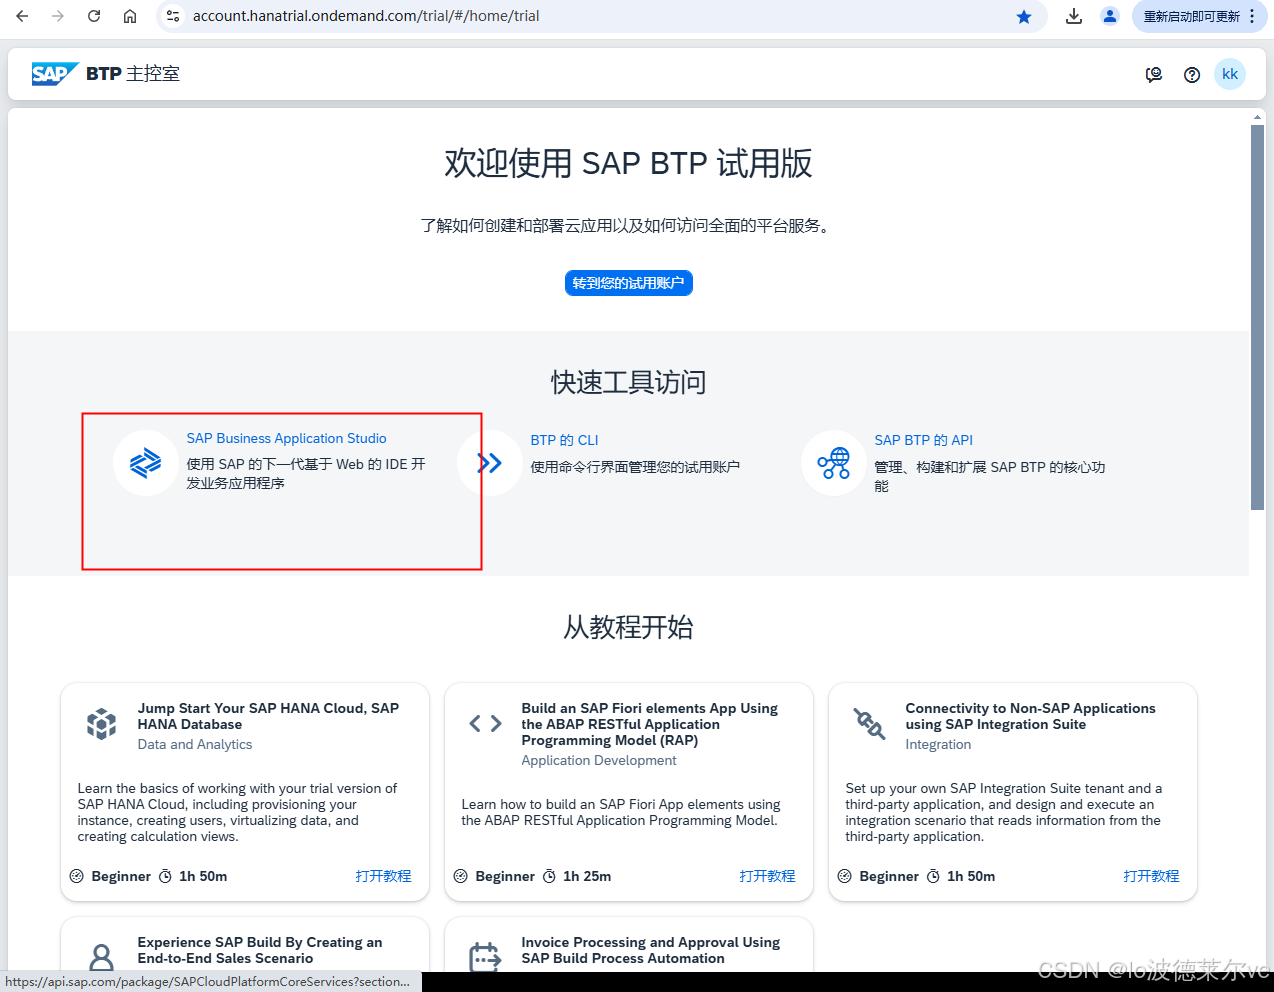This screenshot has height=992, width=1274.
Task: Open tutorial link for Integration Suite card
Action: click(1151, 876)
